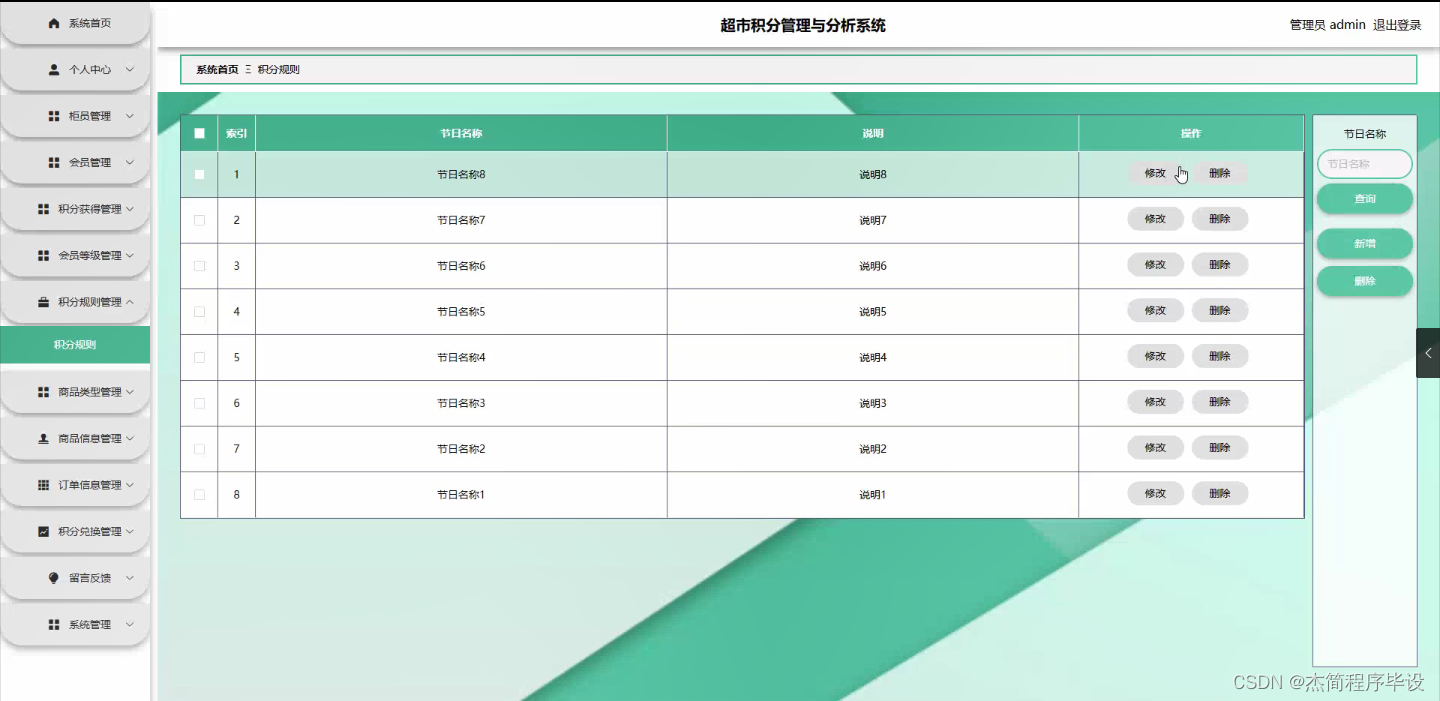This screenshot has width=1440, height=701.
Task: Collapse the right search panel via chevron icon
Action: [x=1427, y=352]
